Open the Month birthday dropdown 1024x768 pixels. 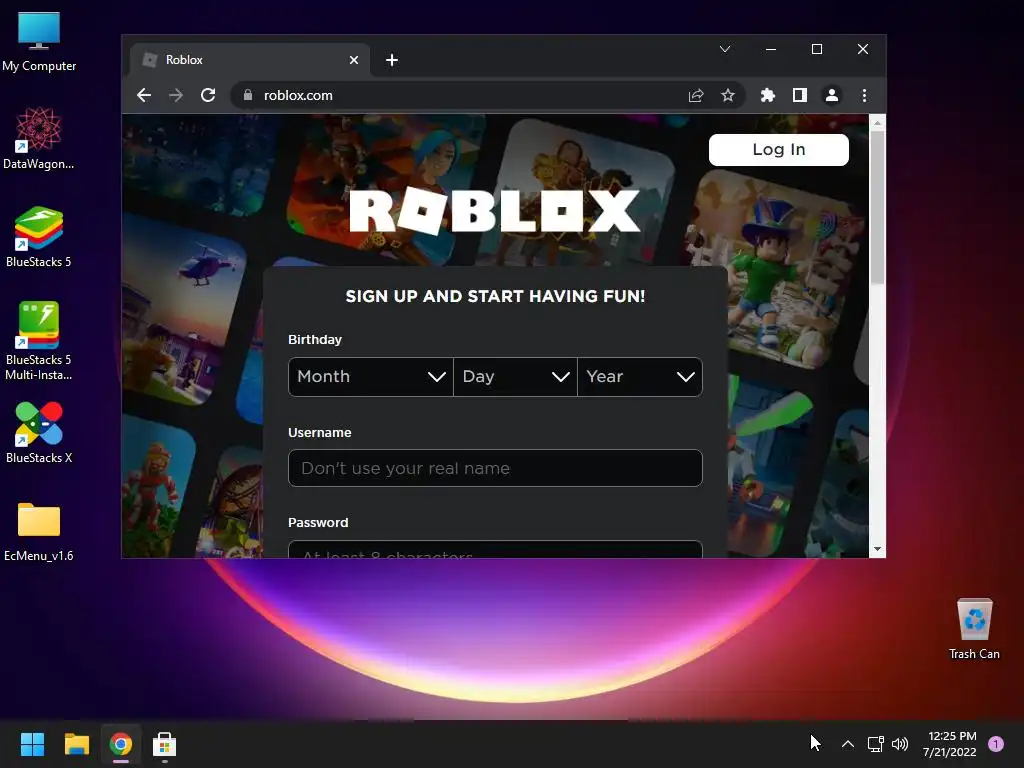[370, 377]
